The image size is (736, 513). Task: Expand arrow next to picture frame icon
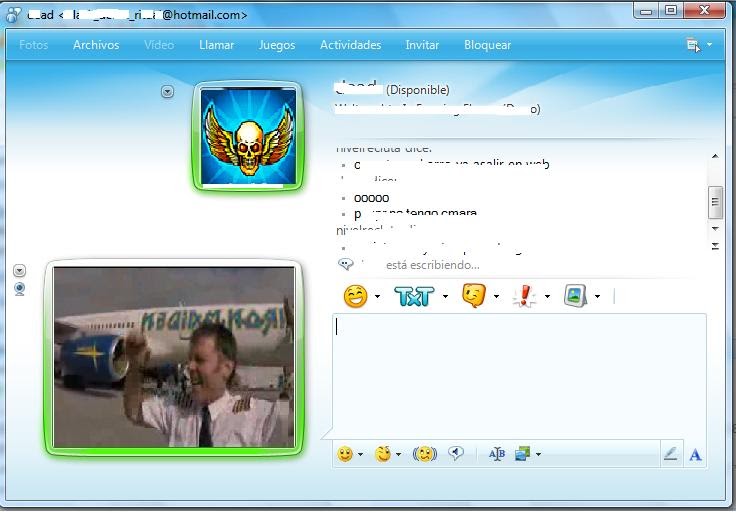[x=597, y=297]
